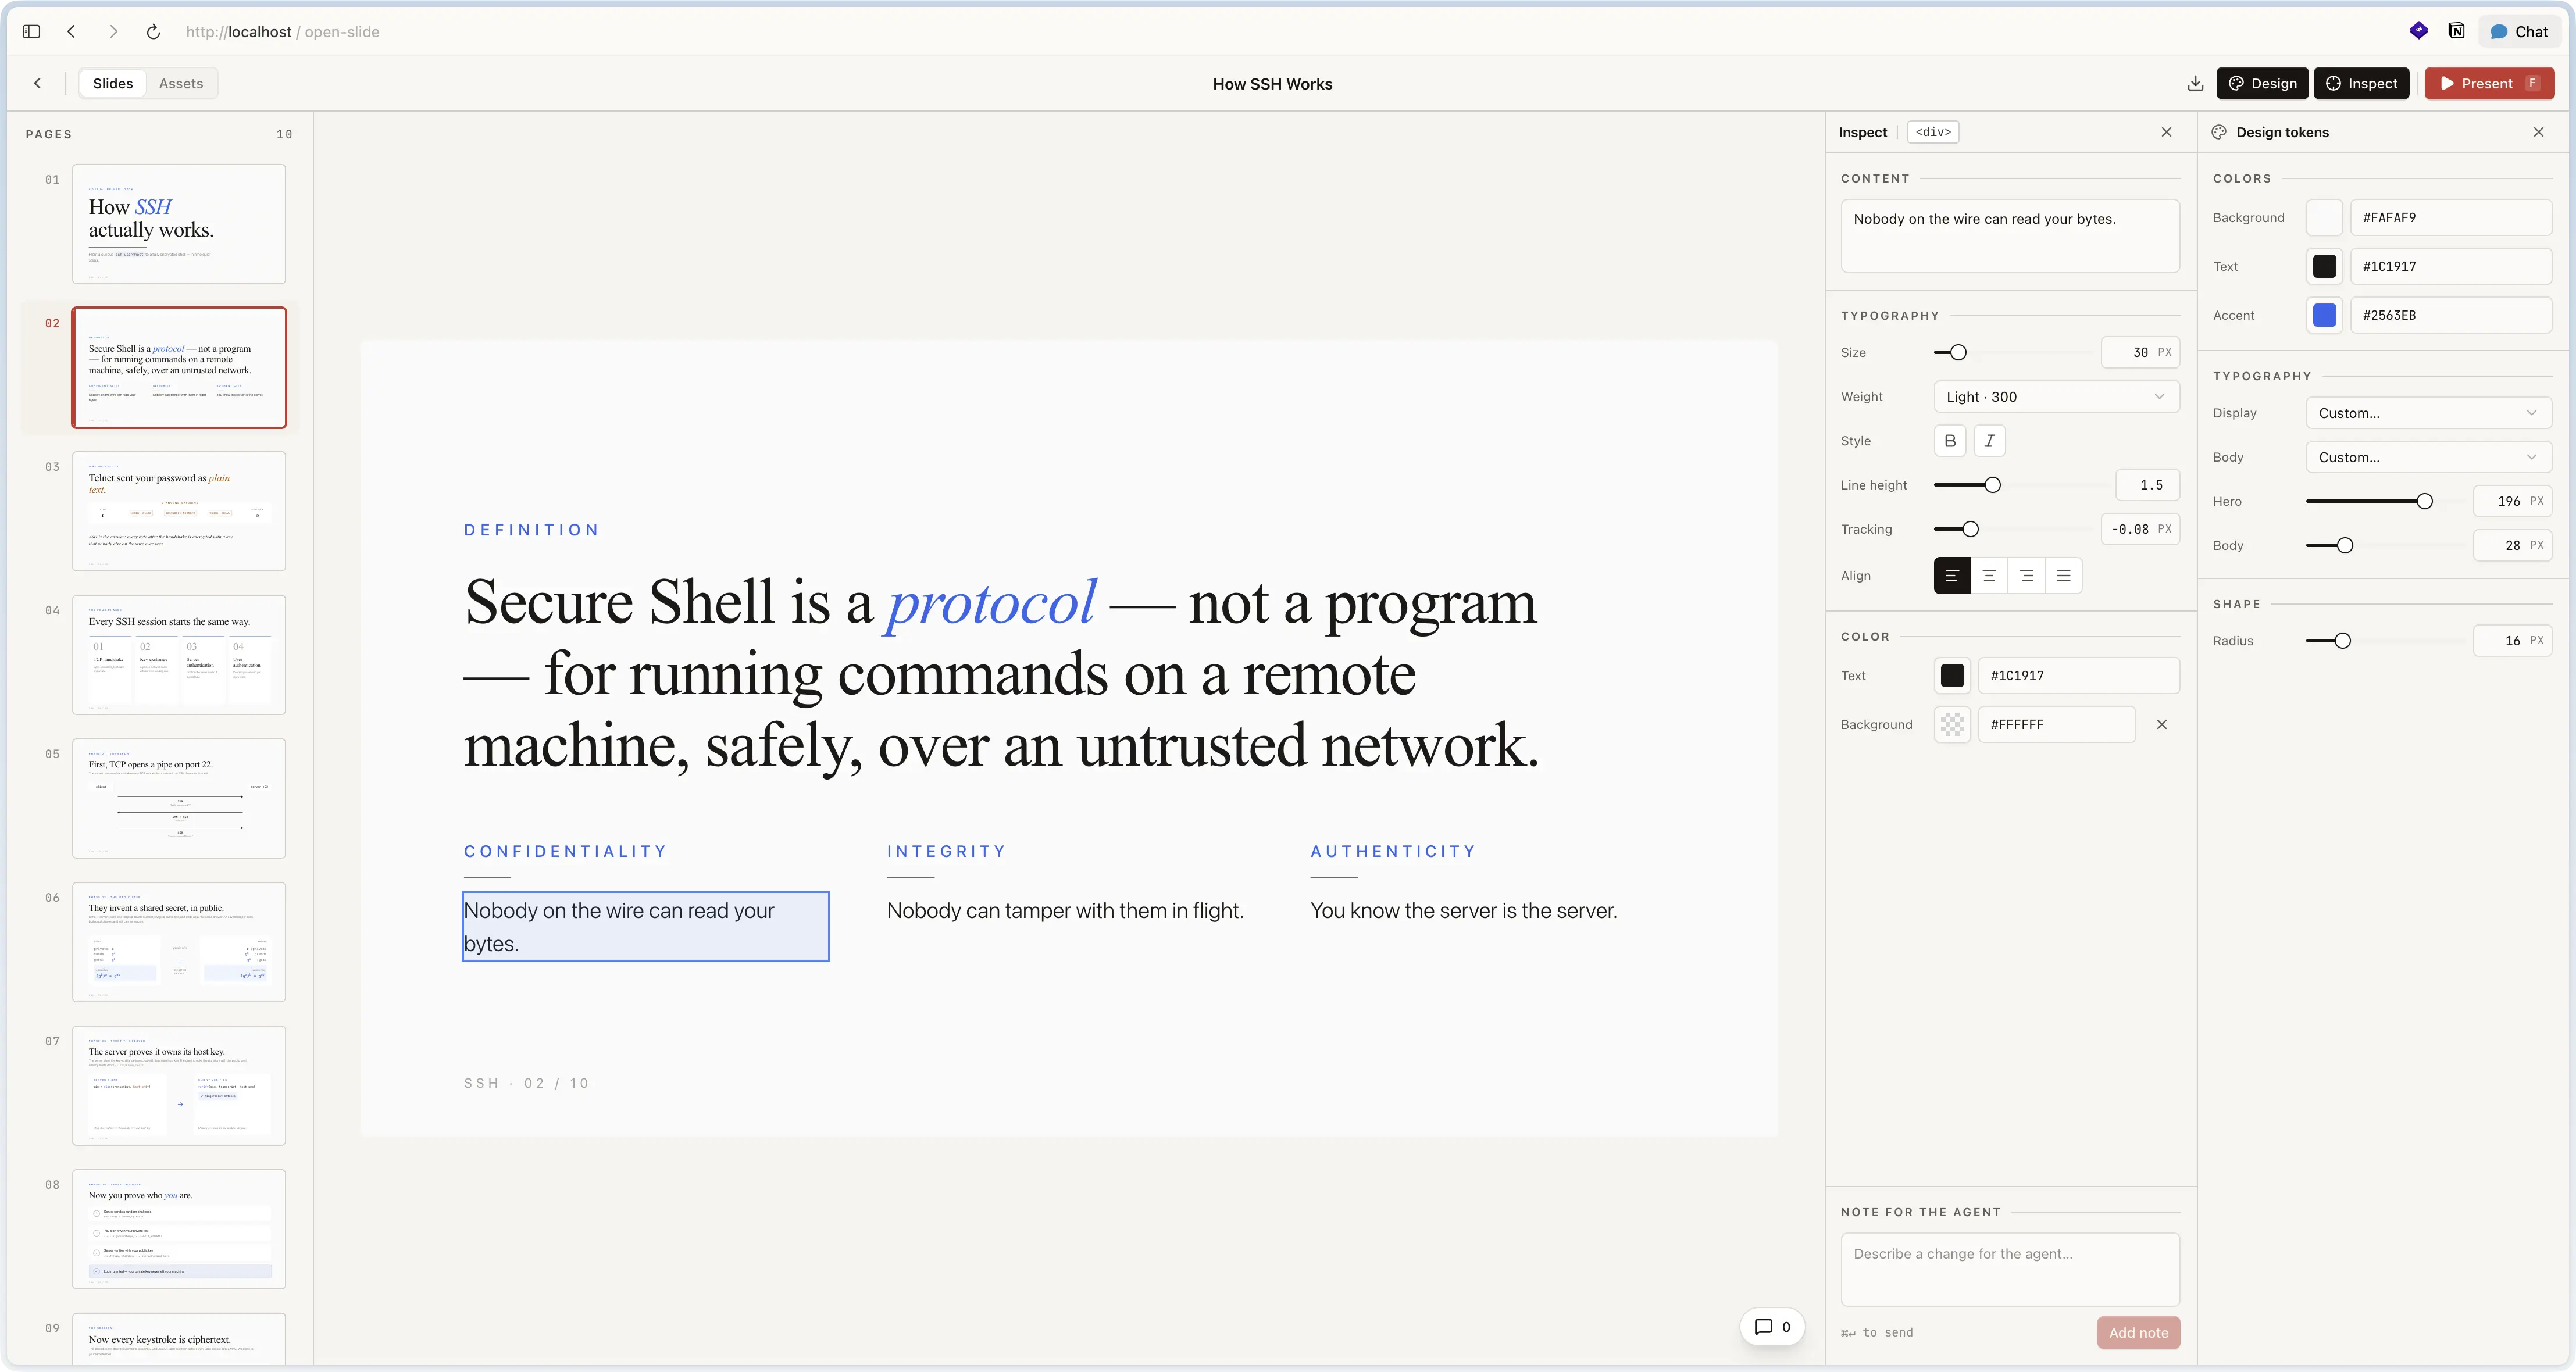Click the Tracking value -0.08 field
The image size is (2576, 1372).
click(x=2140, y=529)
